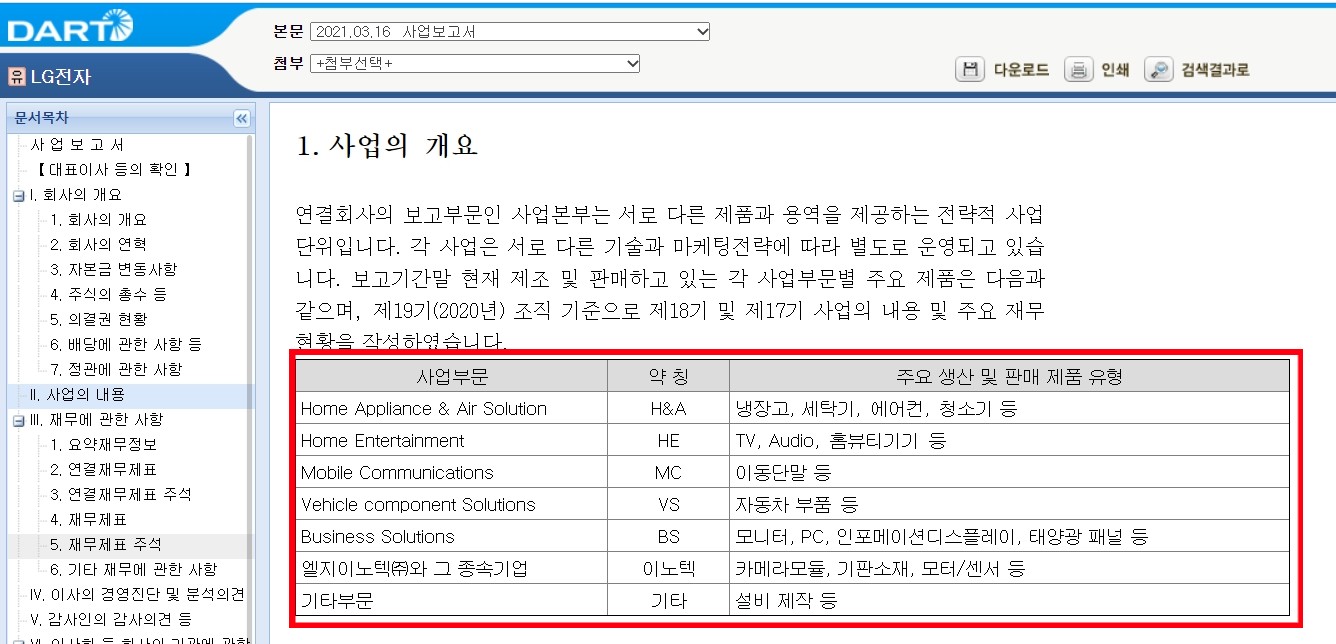This screenshot has width=1336, height=644.
Task: Click the 이노텍 abbreviation cell
Action: click(x=668, y=568)
